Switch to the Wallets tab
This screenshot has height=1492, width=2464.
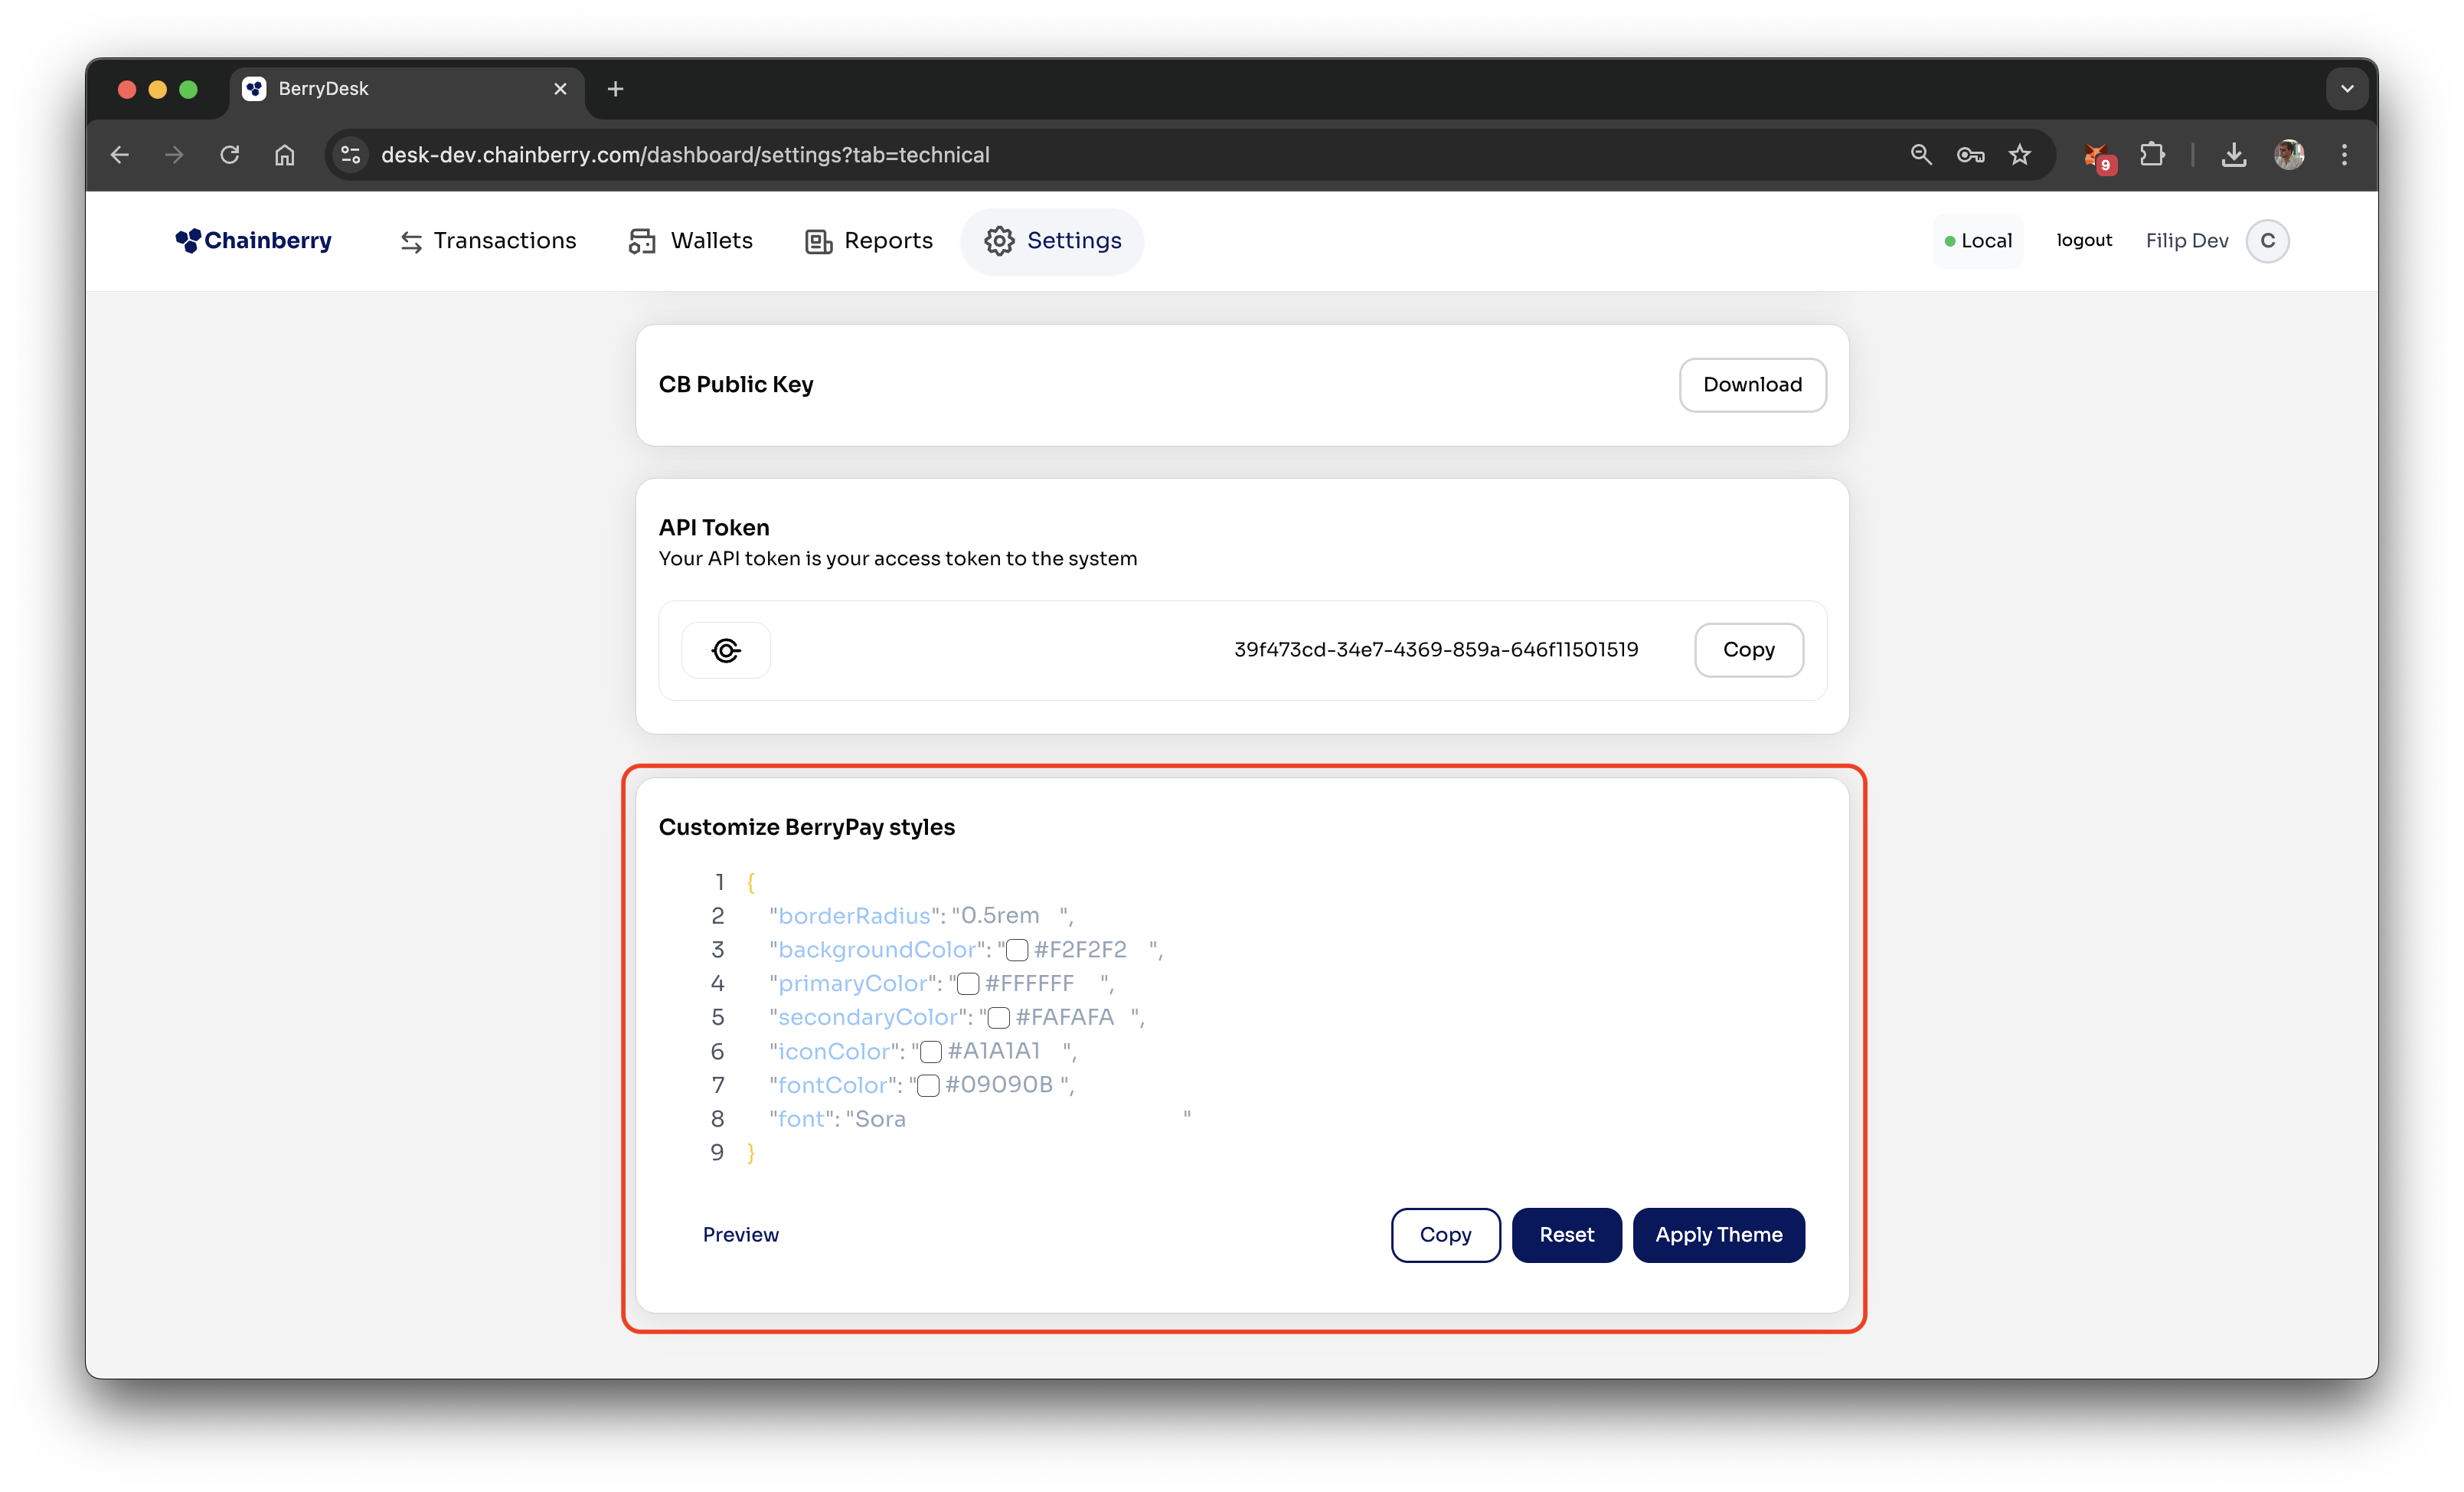[691, 241]
